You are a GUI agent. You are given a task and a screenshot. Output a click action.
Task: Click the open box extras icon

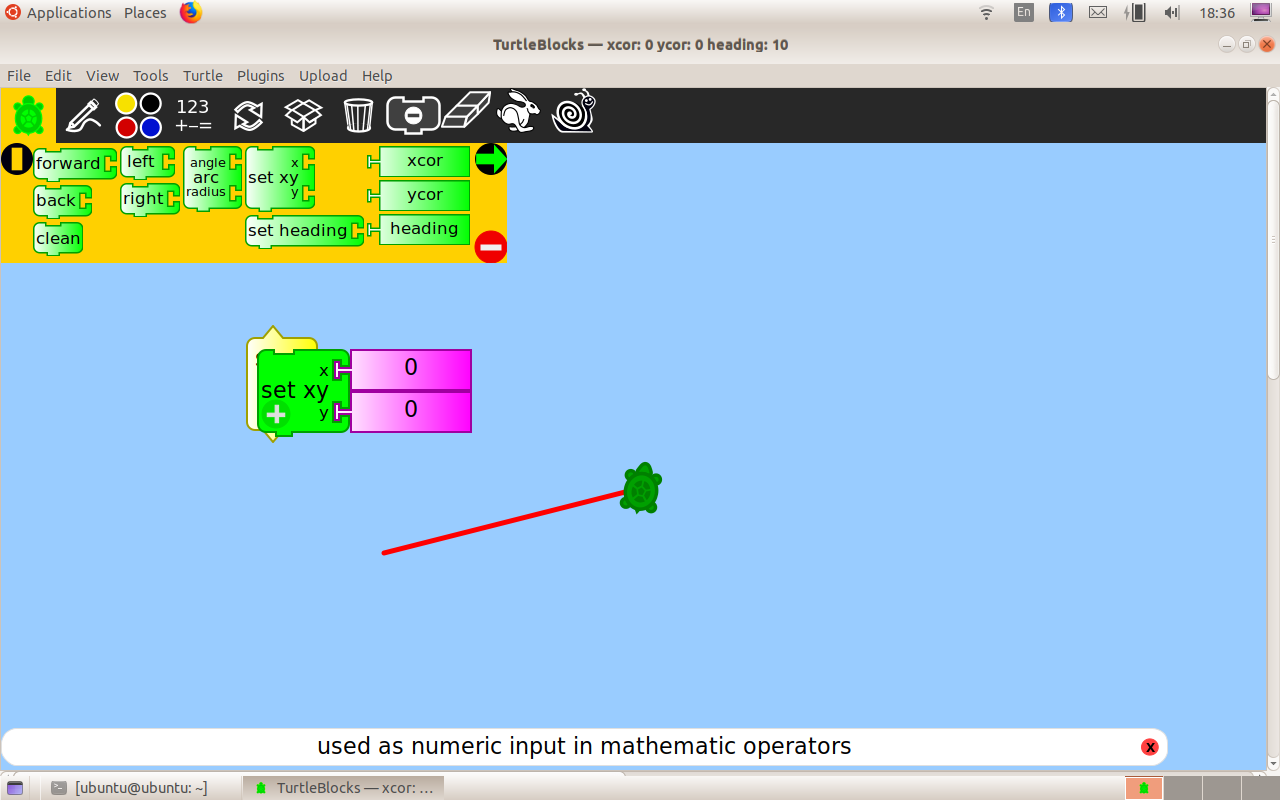pyautogui.click(x=303, y=115)
